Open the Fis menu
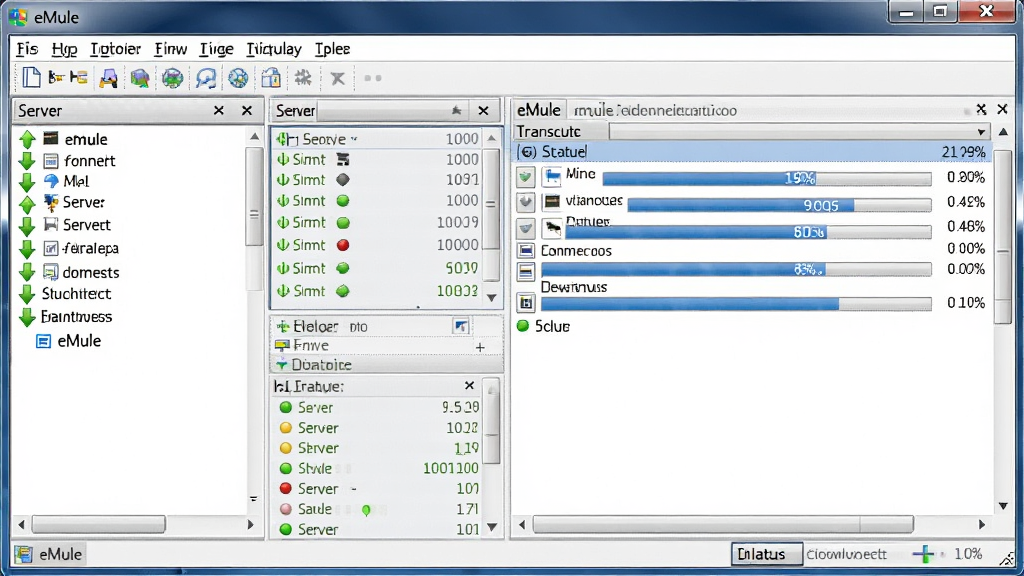This screenshot has width=1024, height=576. tap(27, 49)
